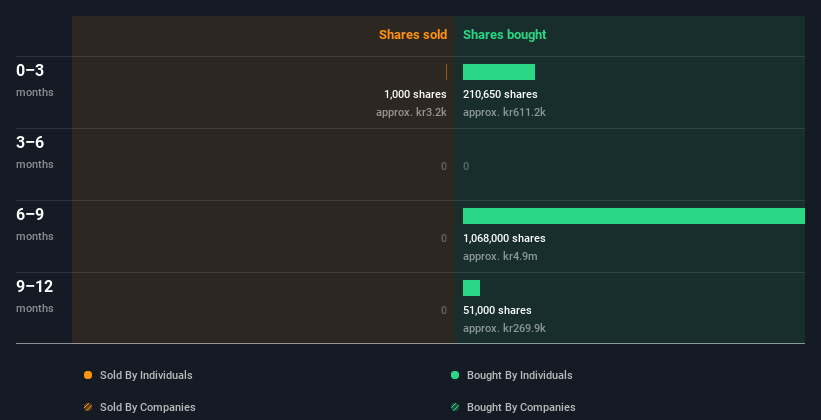Click the 1,000 shares sold label
The height and width of the screenshot is (420, 821).
click(x=415, y=95)
